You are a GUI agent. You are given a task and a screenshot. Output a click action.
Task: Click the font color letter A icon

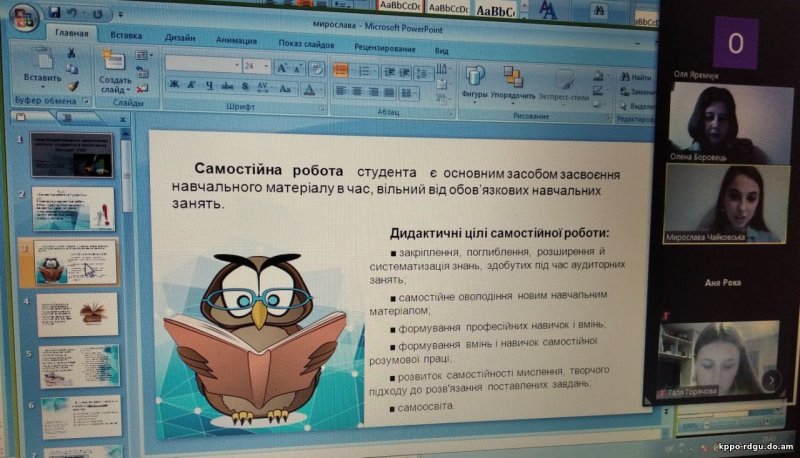pyautogui.click(x=309, y=90)
